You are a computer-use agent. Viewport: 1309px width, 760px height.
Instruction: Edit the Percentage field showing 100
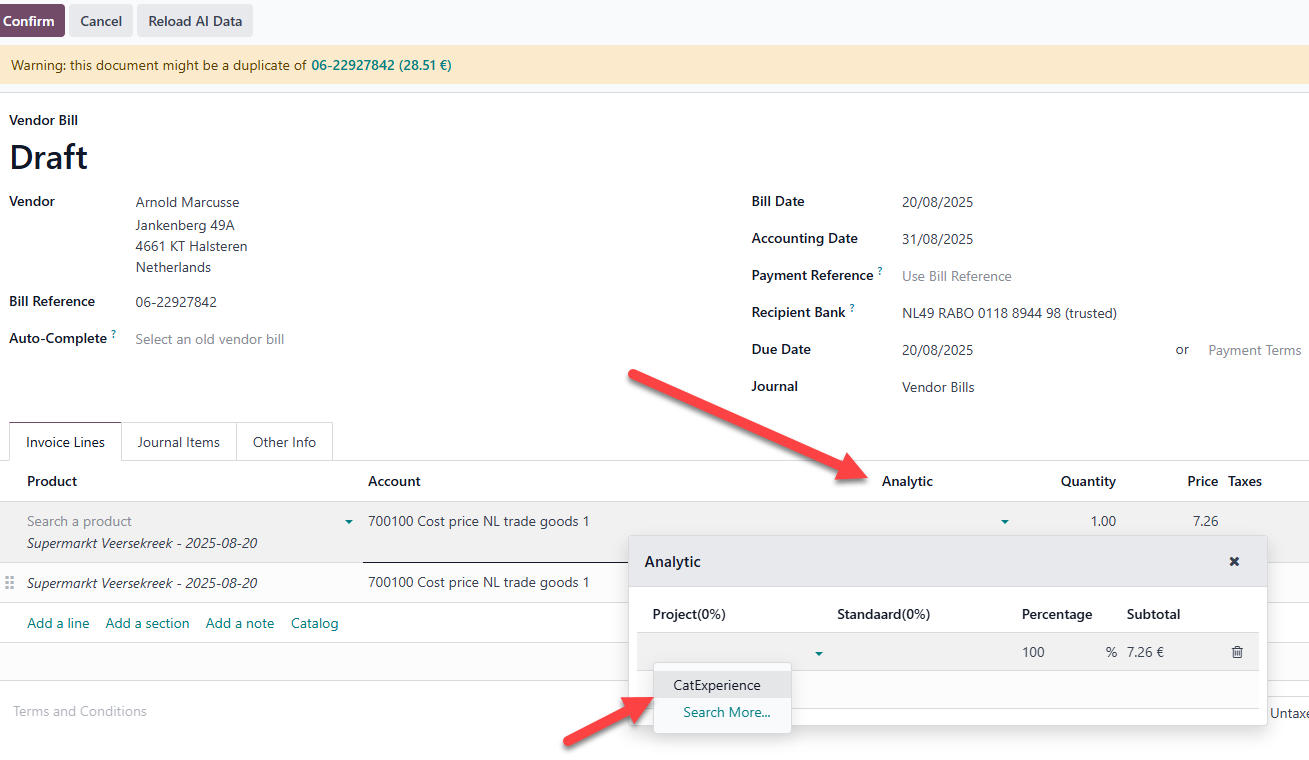click(x=1050, y=652)
